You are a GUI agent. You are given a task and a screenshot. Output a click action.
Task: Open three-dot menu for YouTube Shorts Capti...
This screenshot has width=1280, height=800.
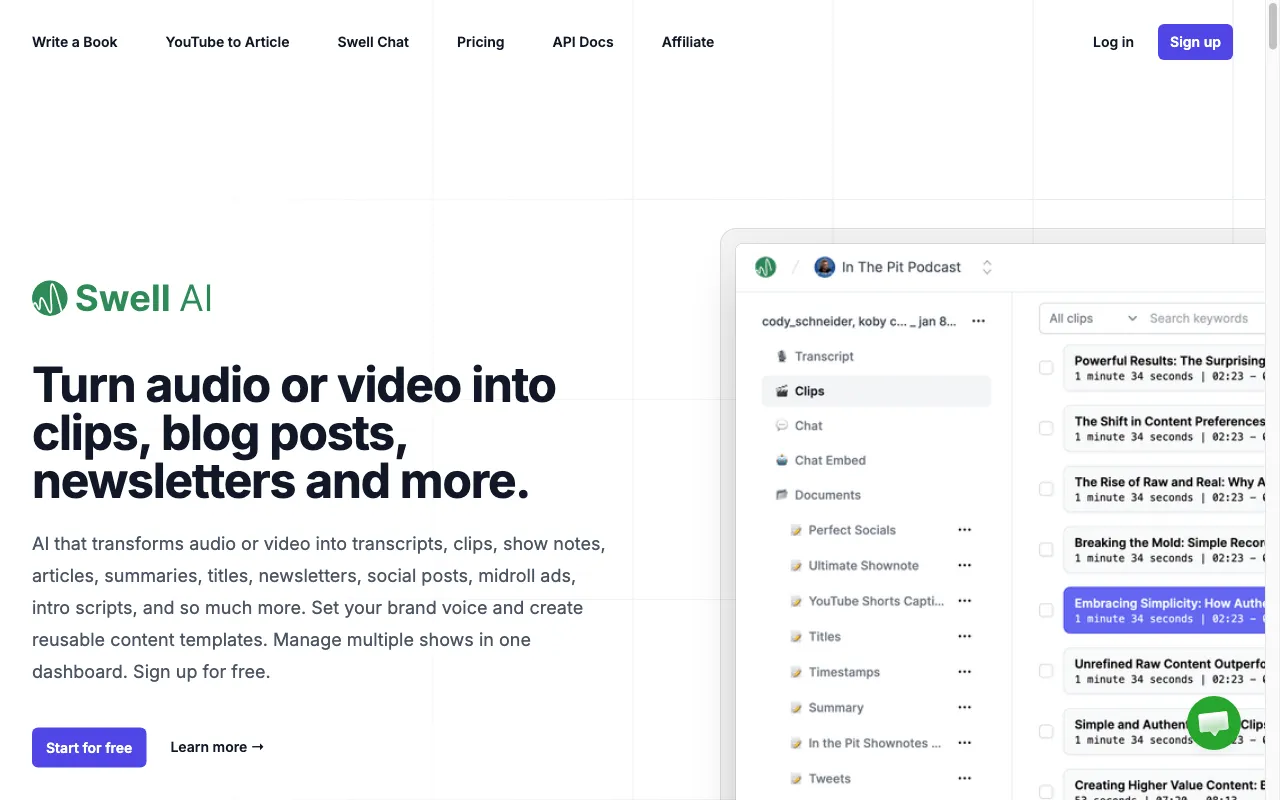coord(965,601)
